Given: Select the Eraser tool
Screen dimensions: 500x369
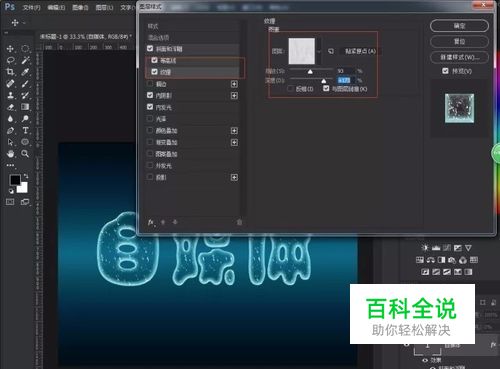Looking at the screenshot, I should 10,107.
